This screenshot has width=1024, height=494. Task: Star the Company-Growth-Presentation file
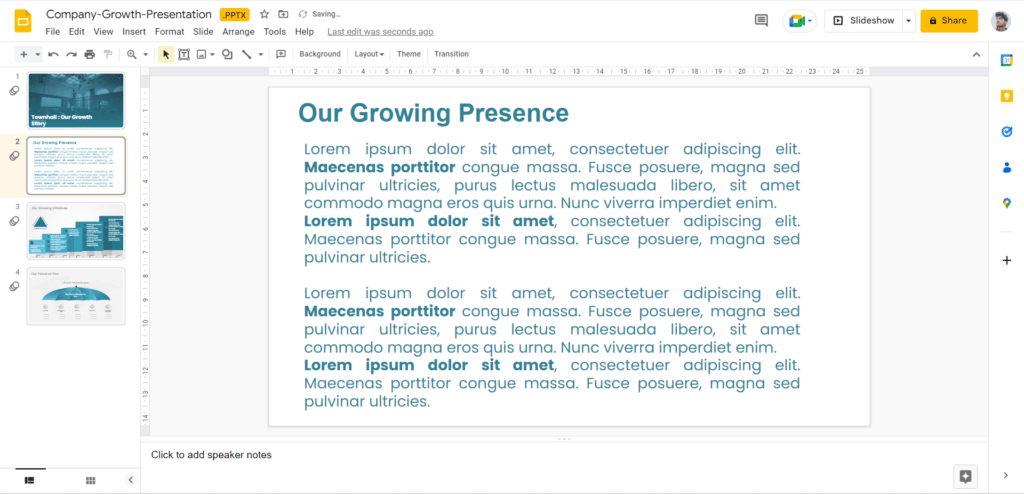coord(264,14)
